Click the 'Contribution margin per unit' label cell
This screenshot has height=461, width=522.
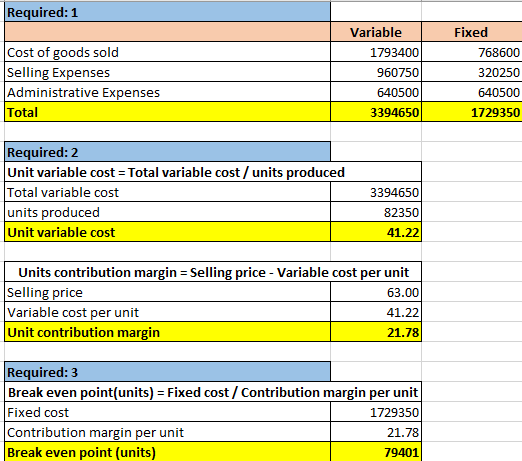pos(167,432)
